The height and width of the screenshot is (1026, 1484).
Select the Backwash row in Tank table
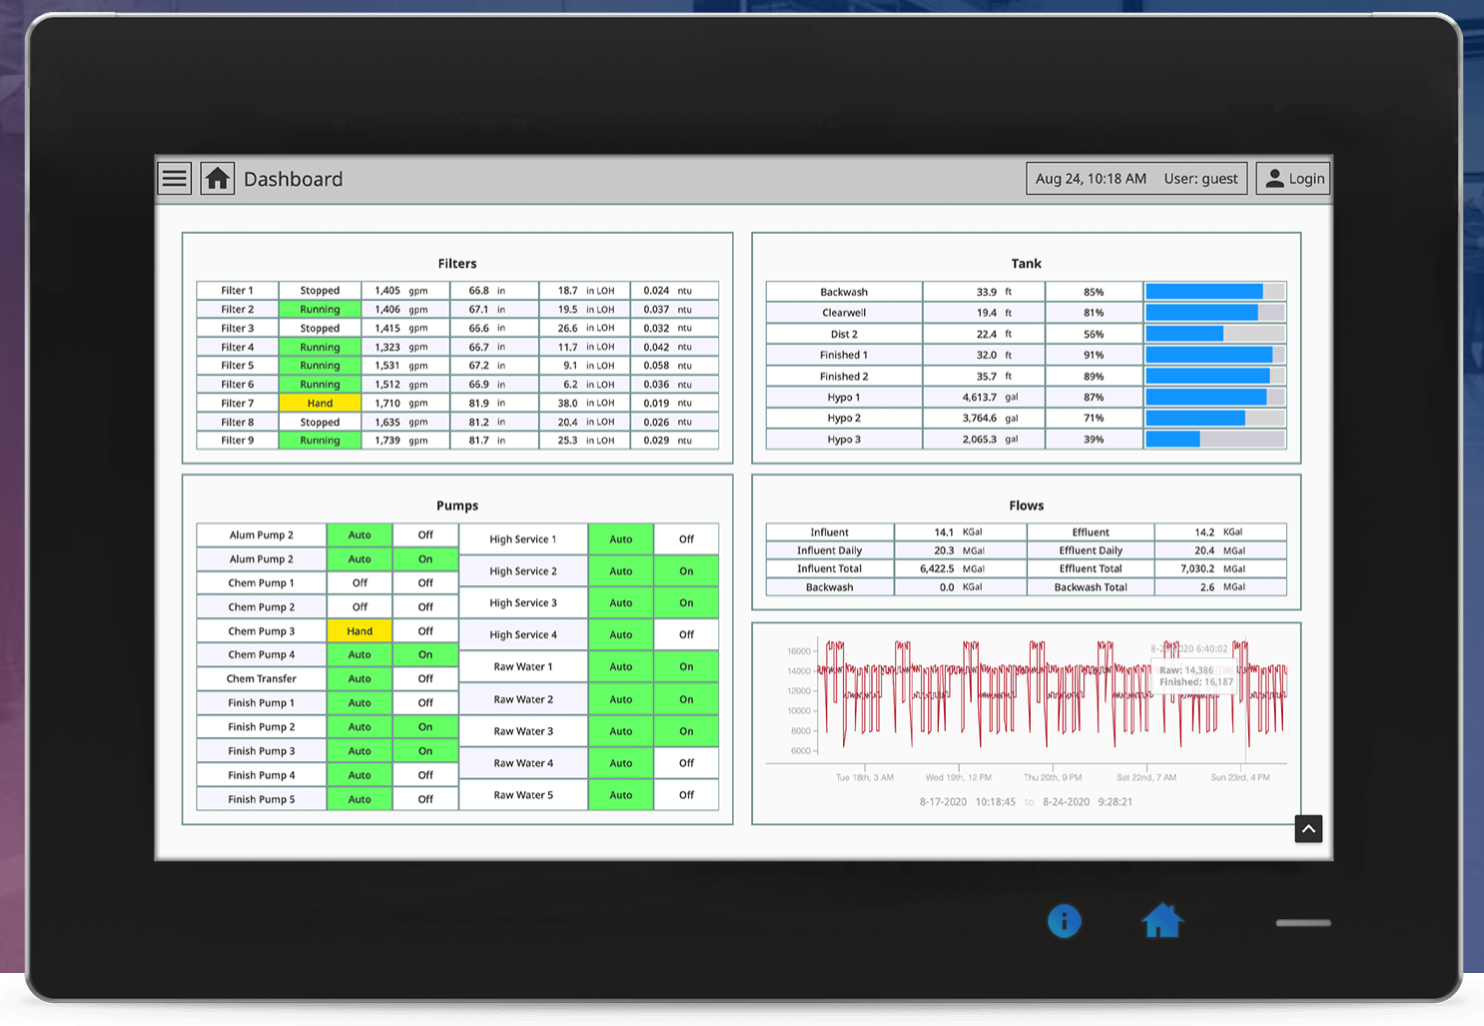[843, 291]
